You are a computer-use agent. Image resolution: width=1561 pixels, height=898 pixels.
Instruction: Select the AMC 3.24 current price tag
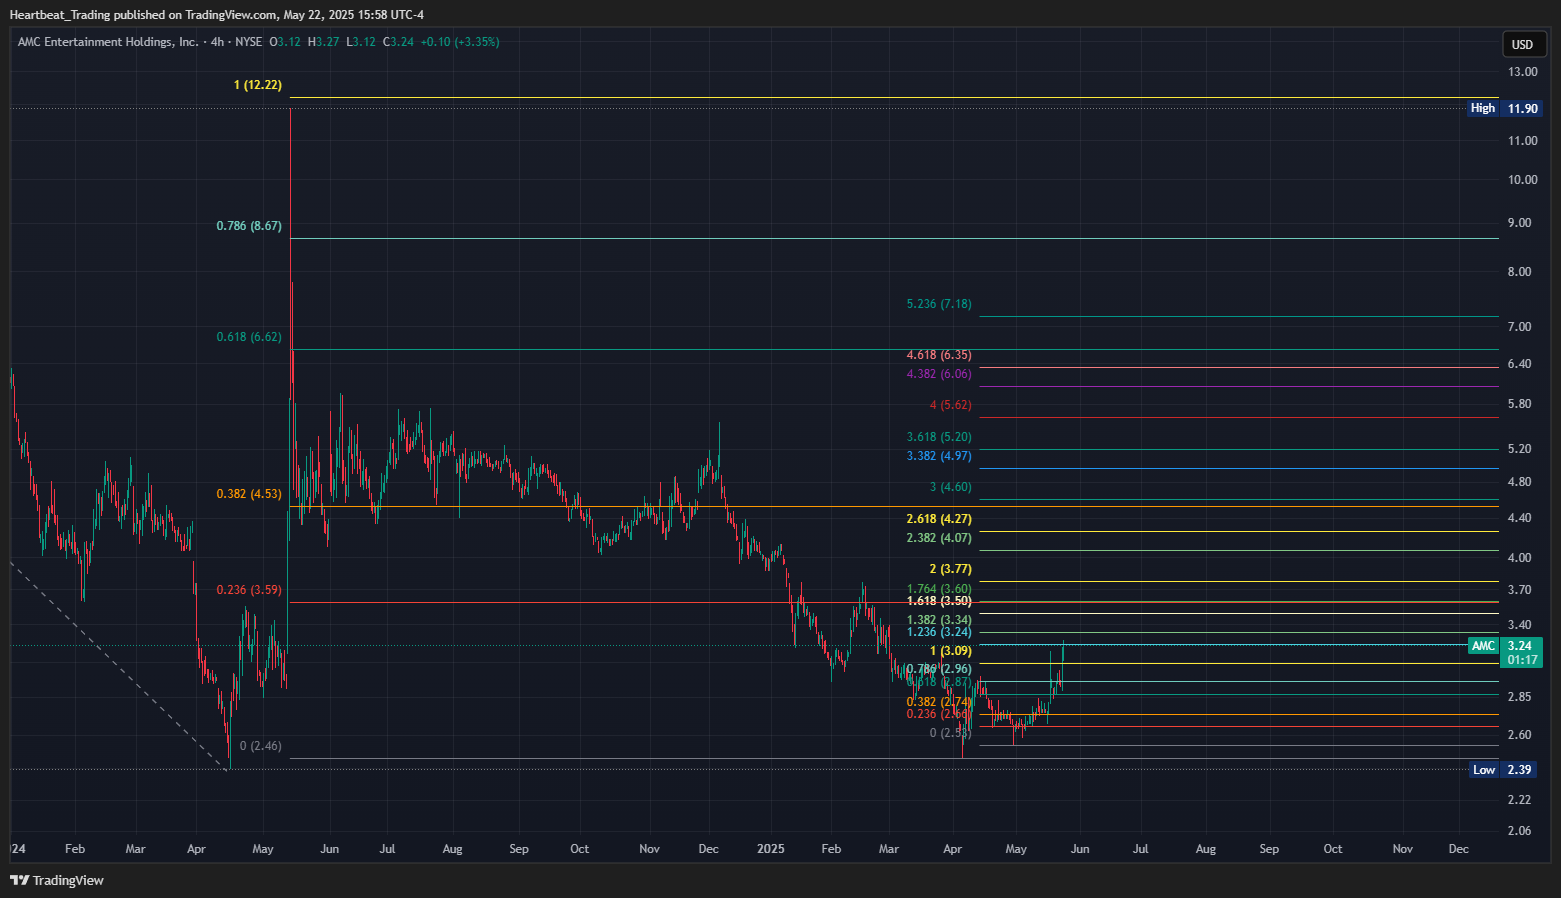[1505, 652]
